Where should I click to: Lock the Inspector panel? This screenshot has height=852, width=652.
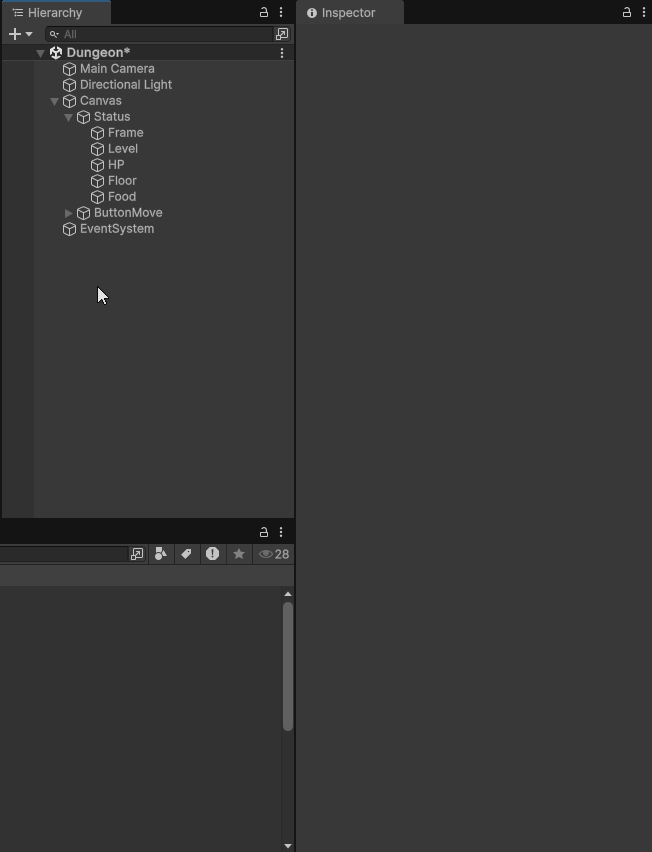[x=626, y=12]
